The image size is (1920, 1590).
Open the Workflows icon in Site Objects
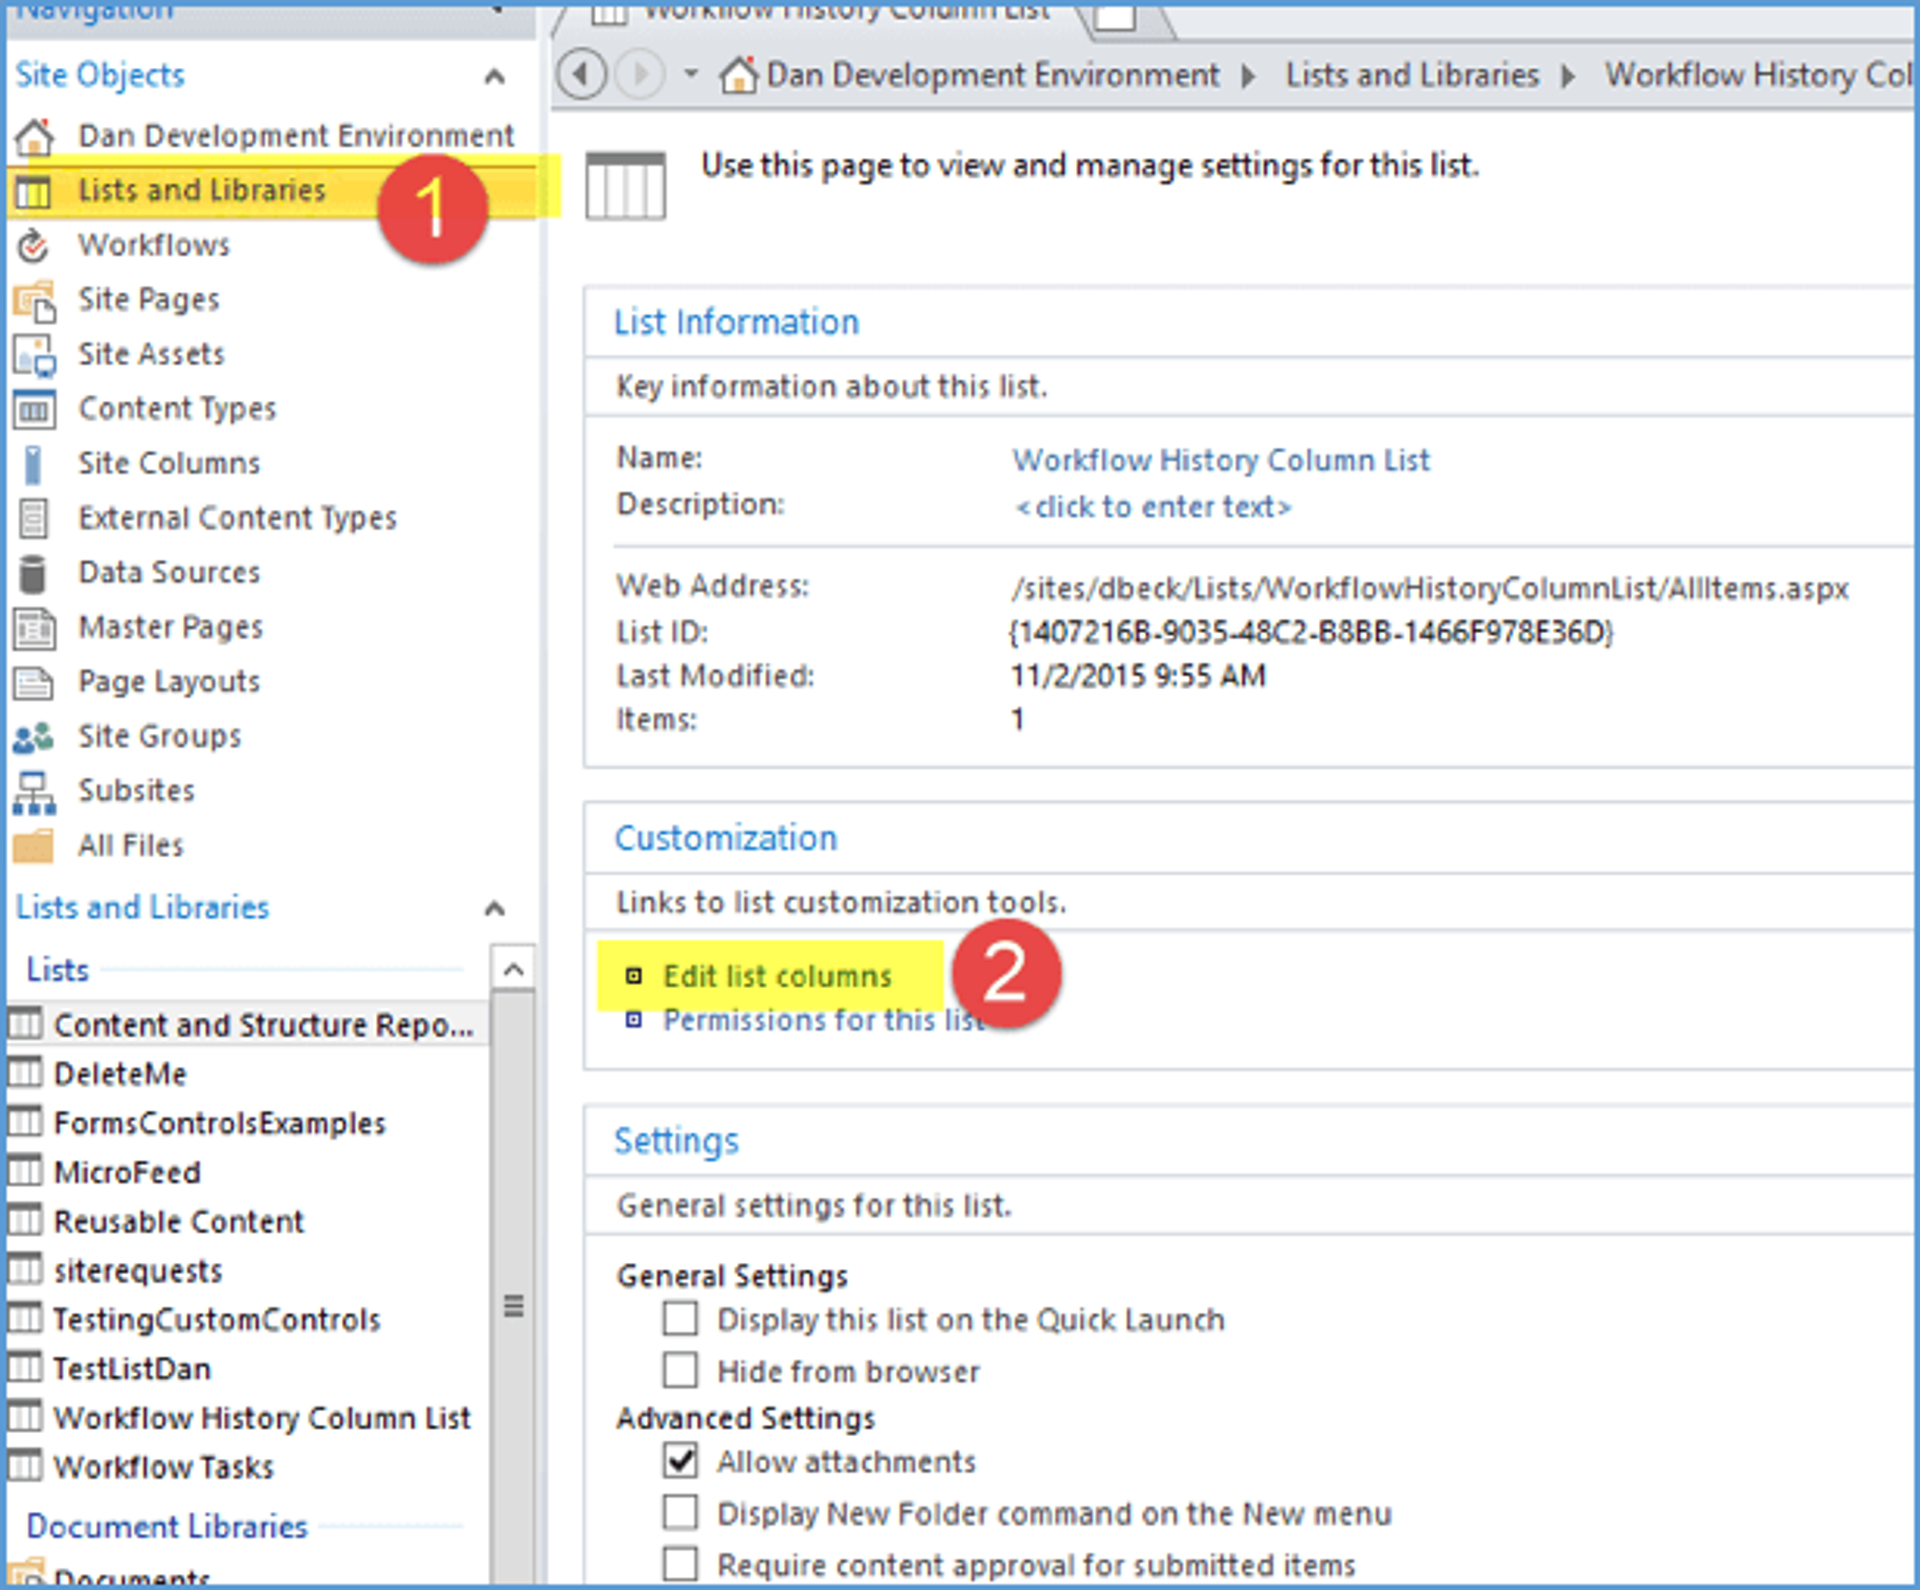point(33,245)
